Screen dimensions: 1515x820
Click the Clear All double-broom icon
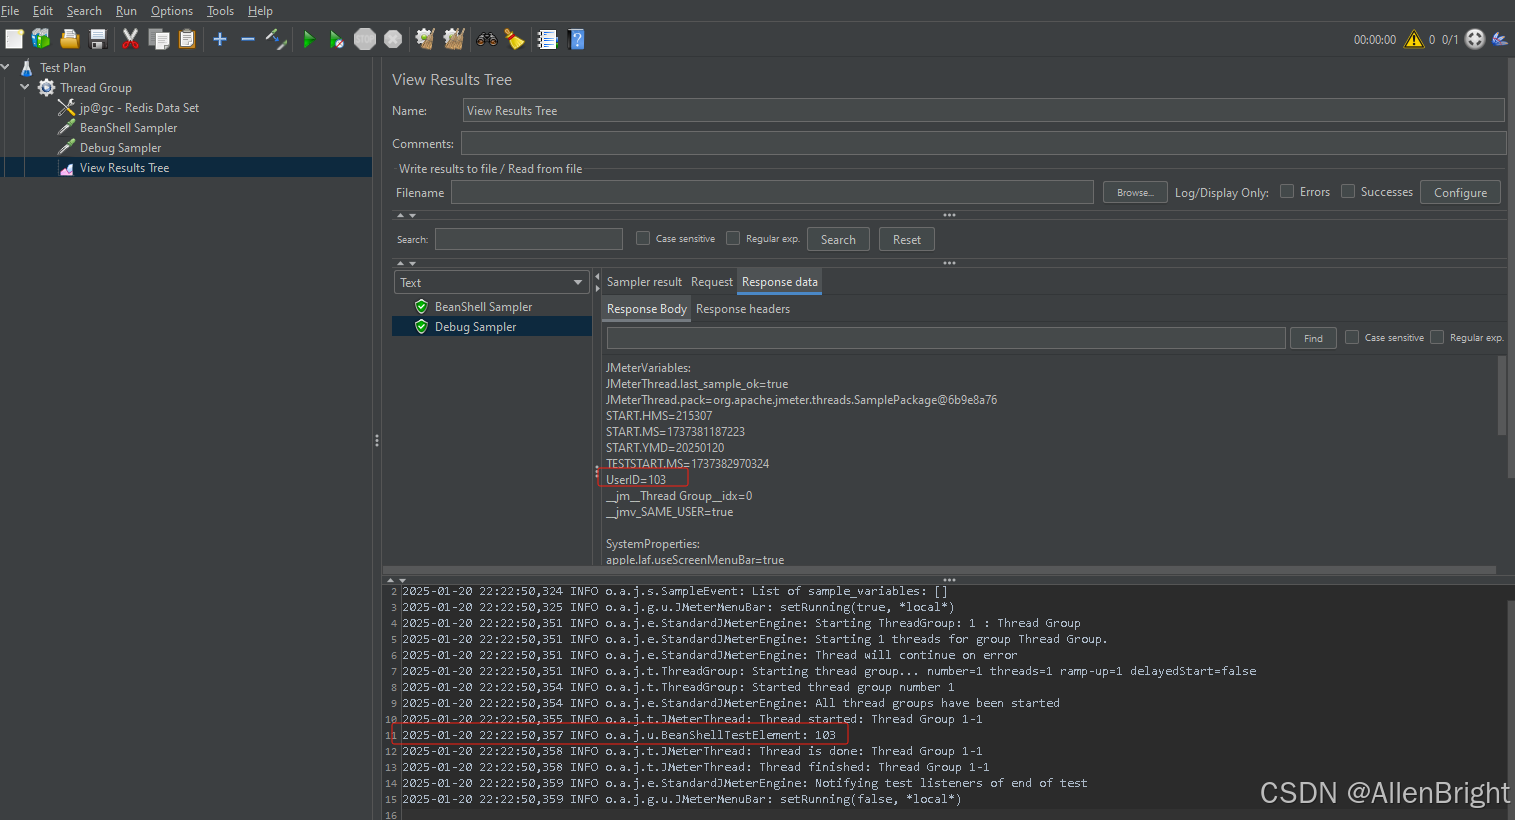pos(454,39)
